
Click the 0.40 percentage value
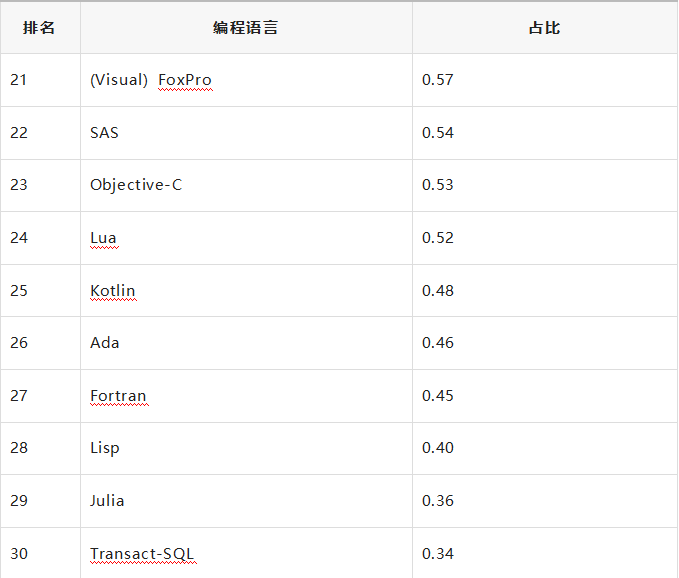437,448
